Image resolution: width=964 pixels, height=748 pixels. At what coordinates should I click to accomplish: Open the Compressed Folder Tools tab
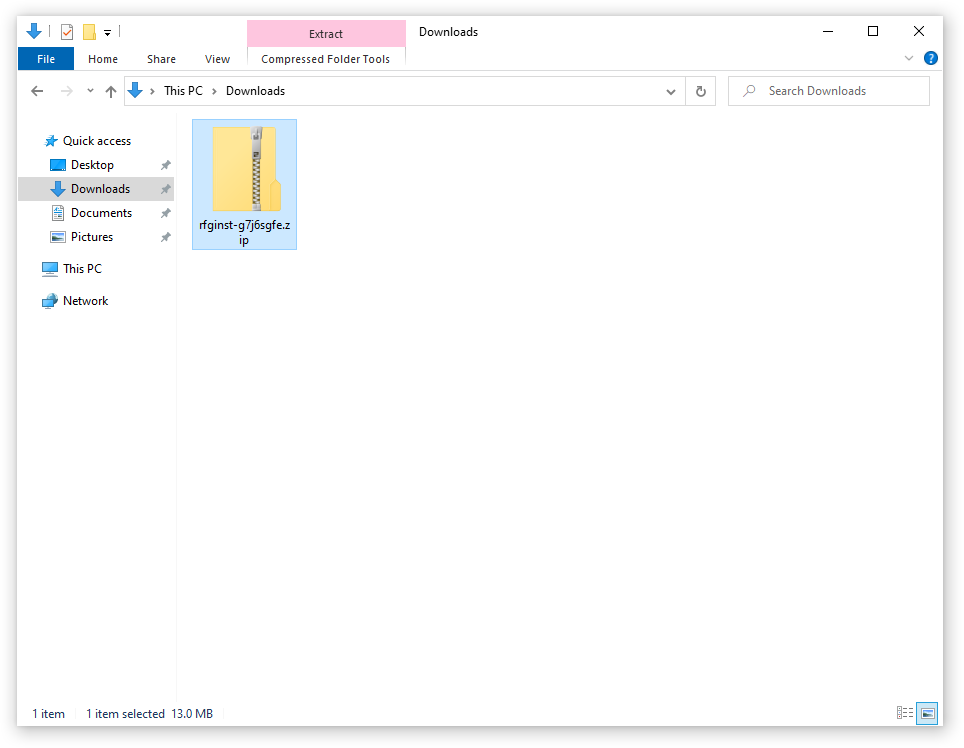[x=325, y=59]
